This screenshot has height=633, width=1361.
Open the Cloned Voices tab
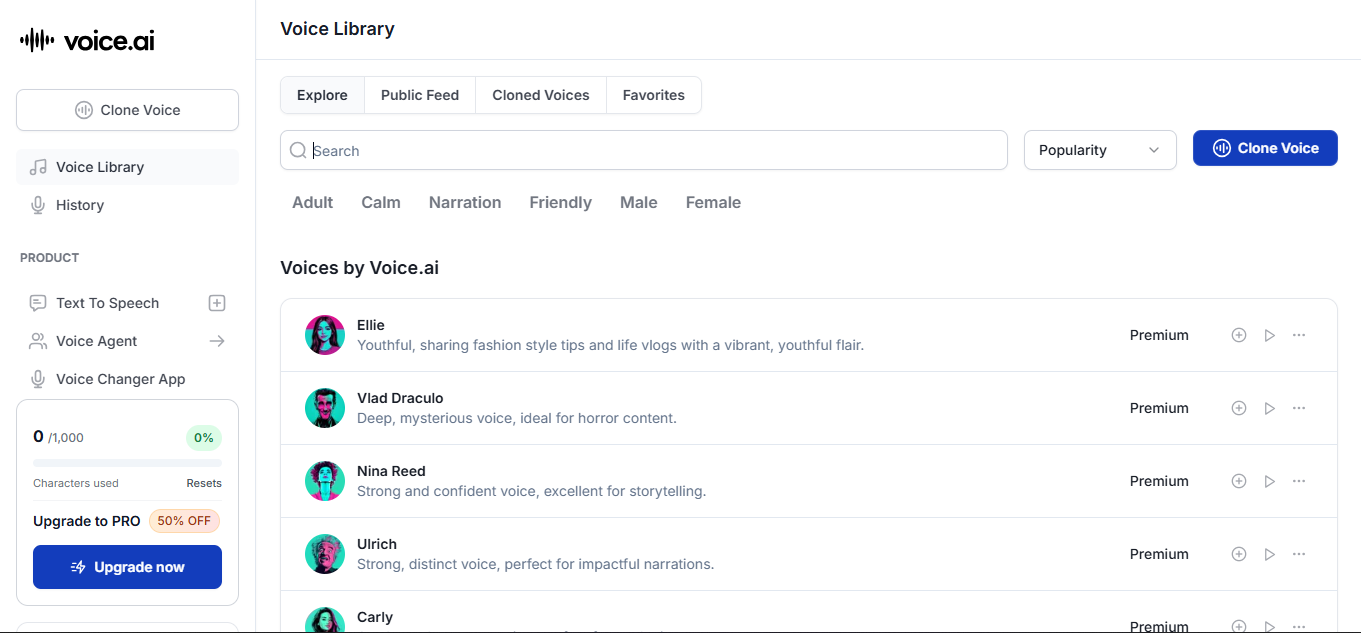tap(541, 95)
